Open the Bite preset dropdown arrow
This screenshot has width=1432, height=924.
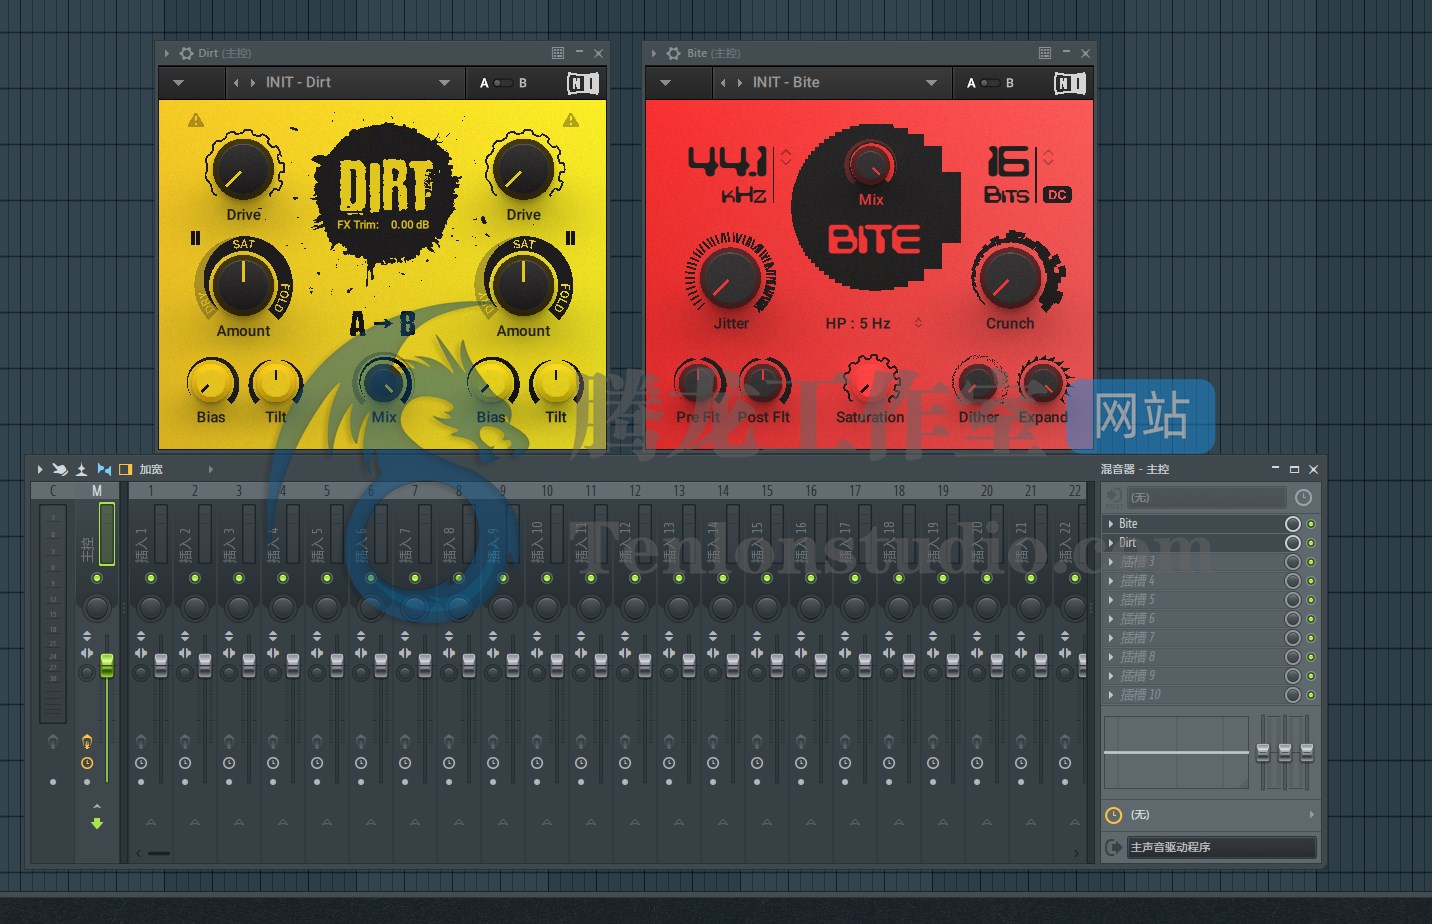pyautogui.click(x=932, y=83)
